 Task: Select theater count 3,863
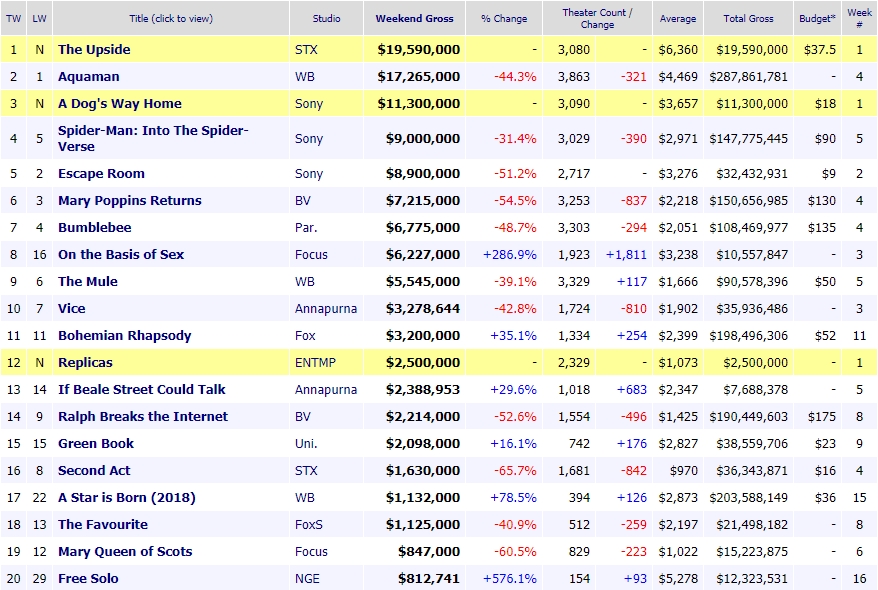pos(574,76)
